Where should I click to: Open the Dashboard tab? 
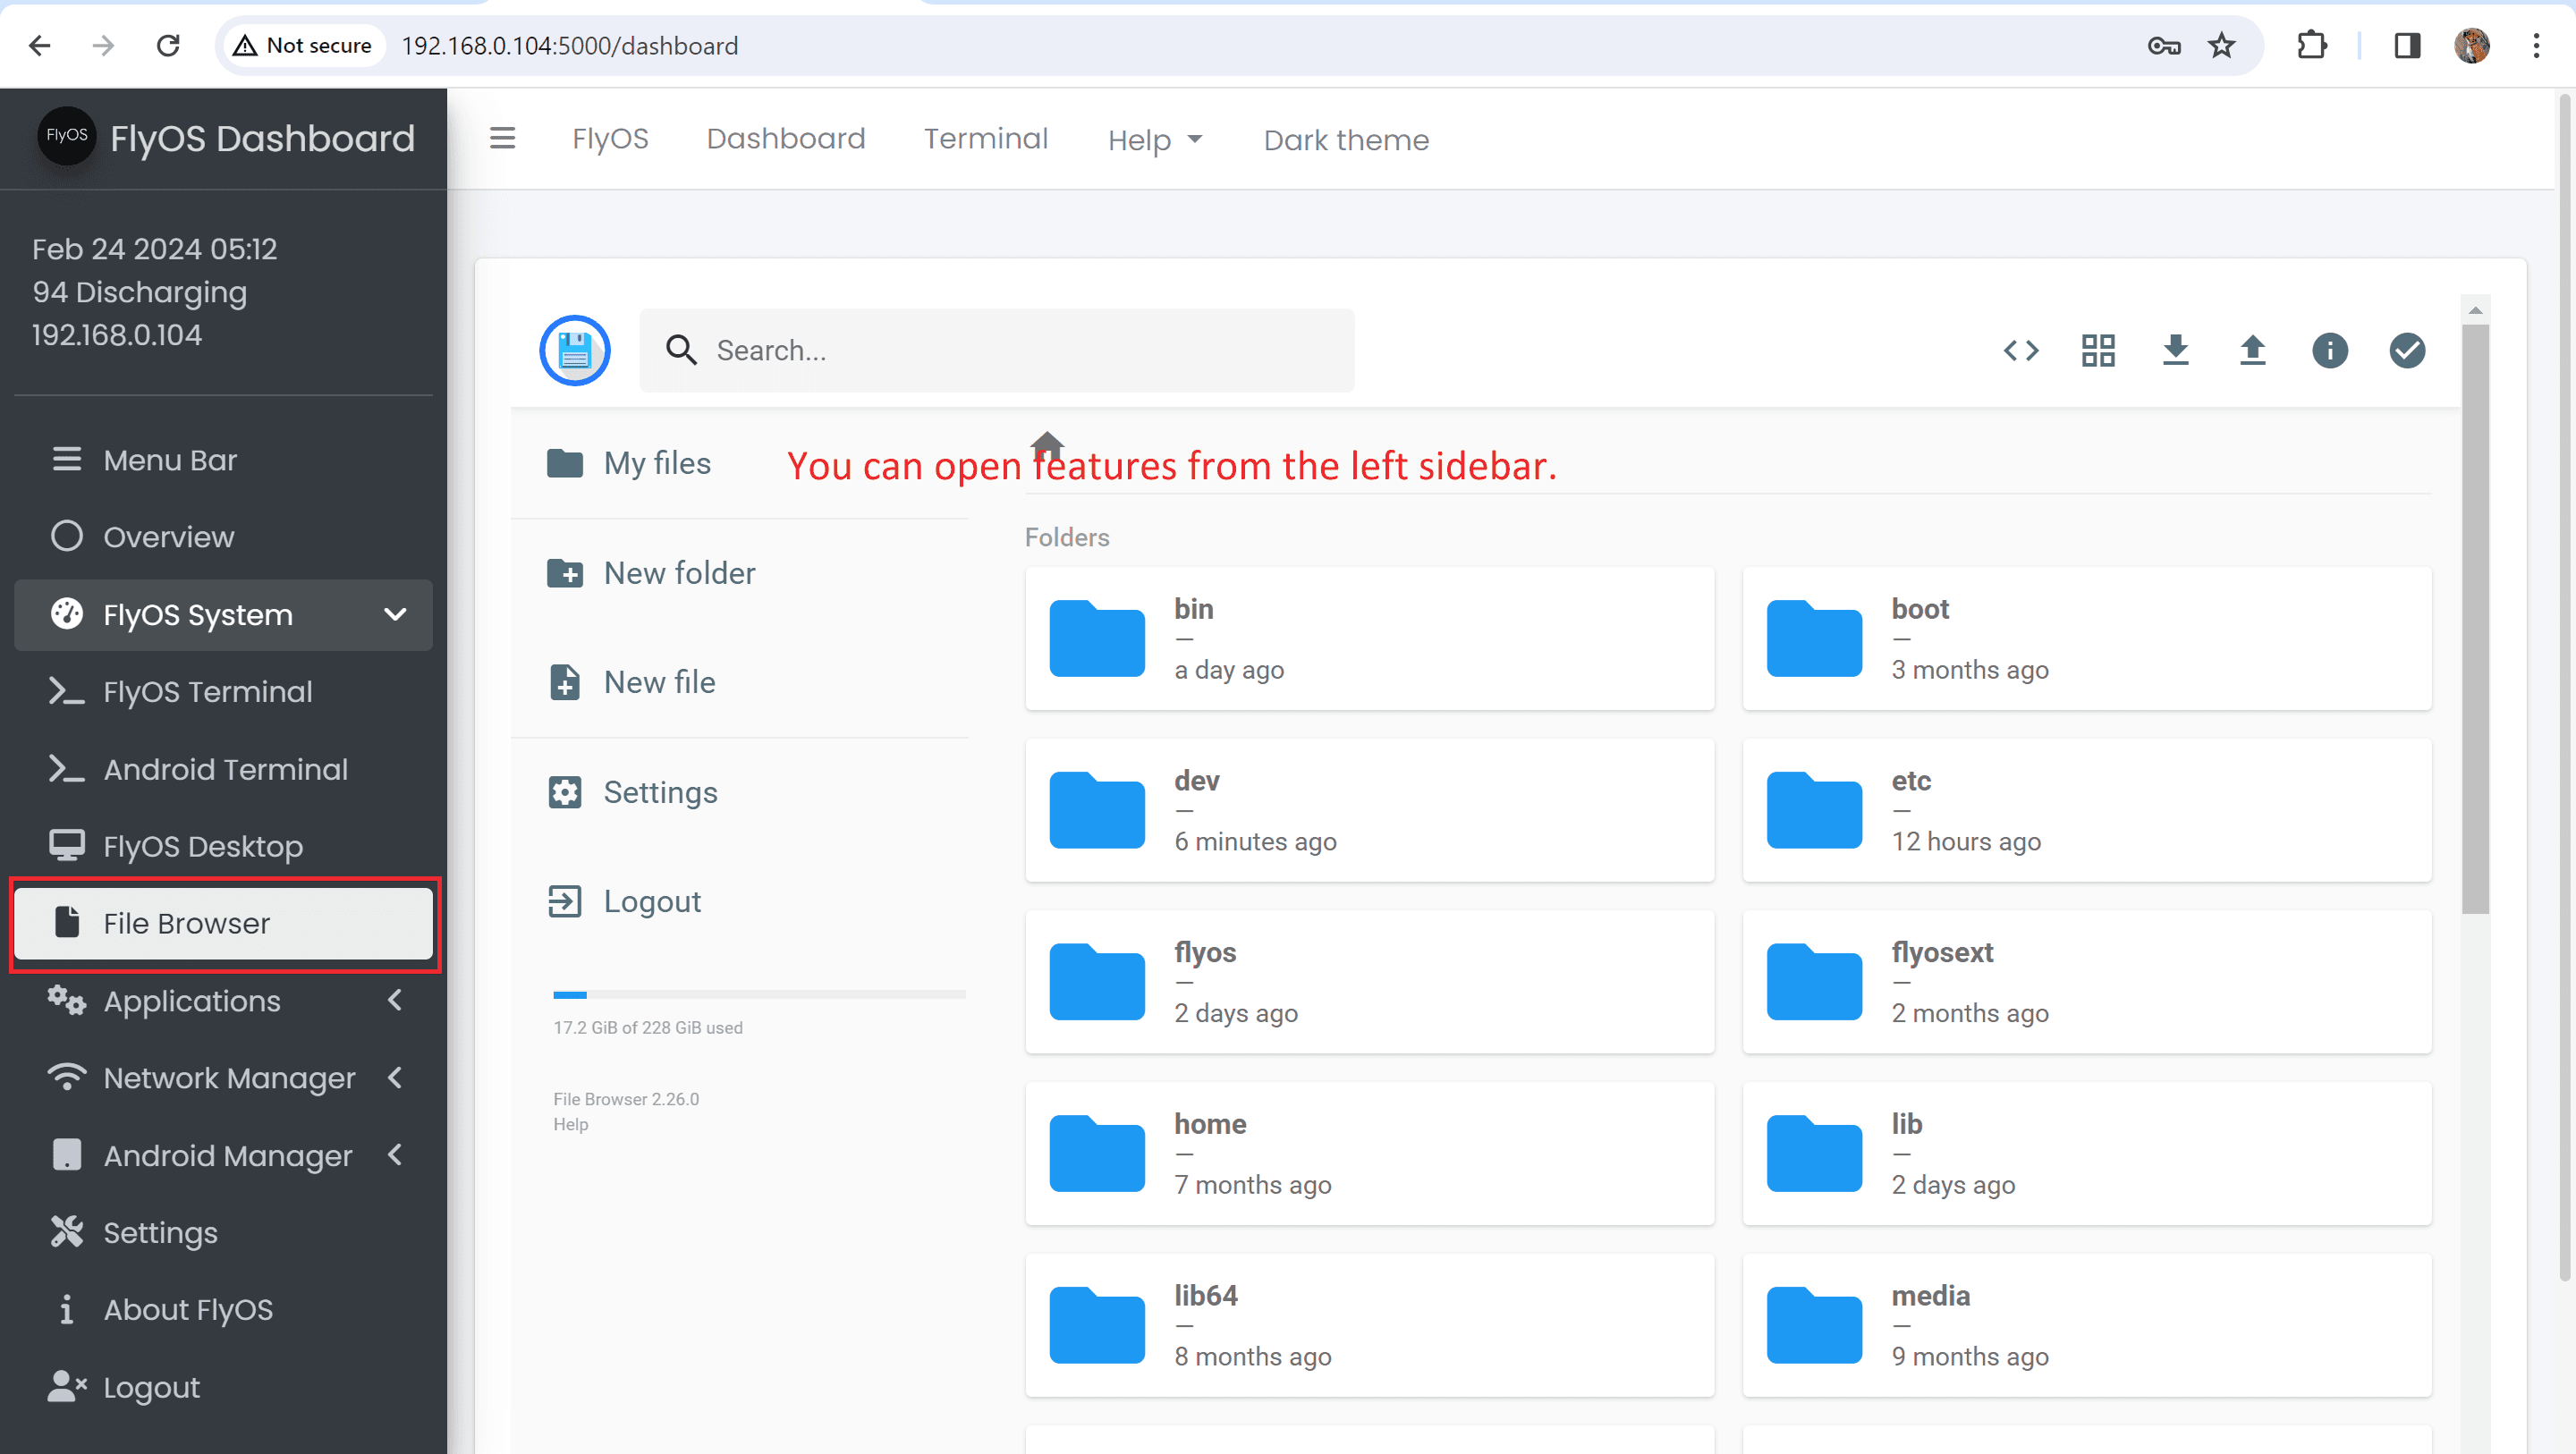point(785,138)
